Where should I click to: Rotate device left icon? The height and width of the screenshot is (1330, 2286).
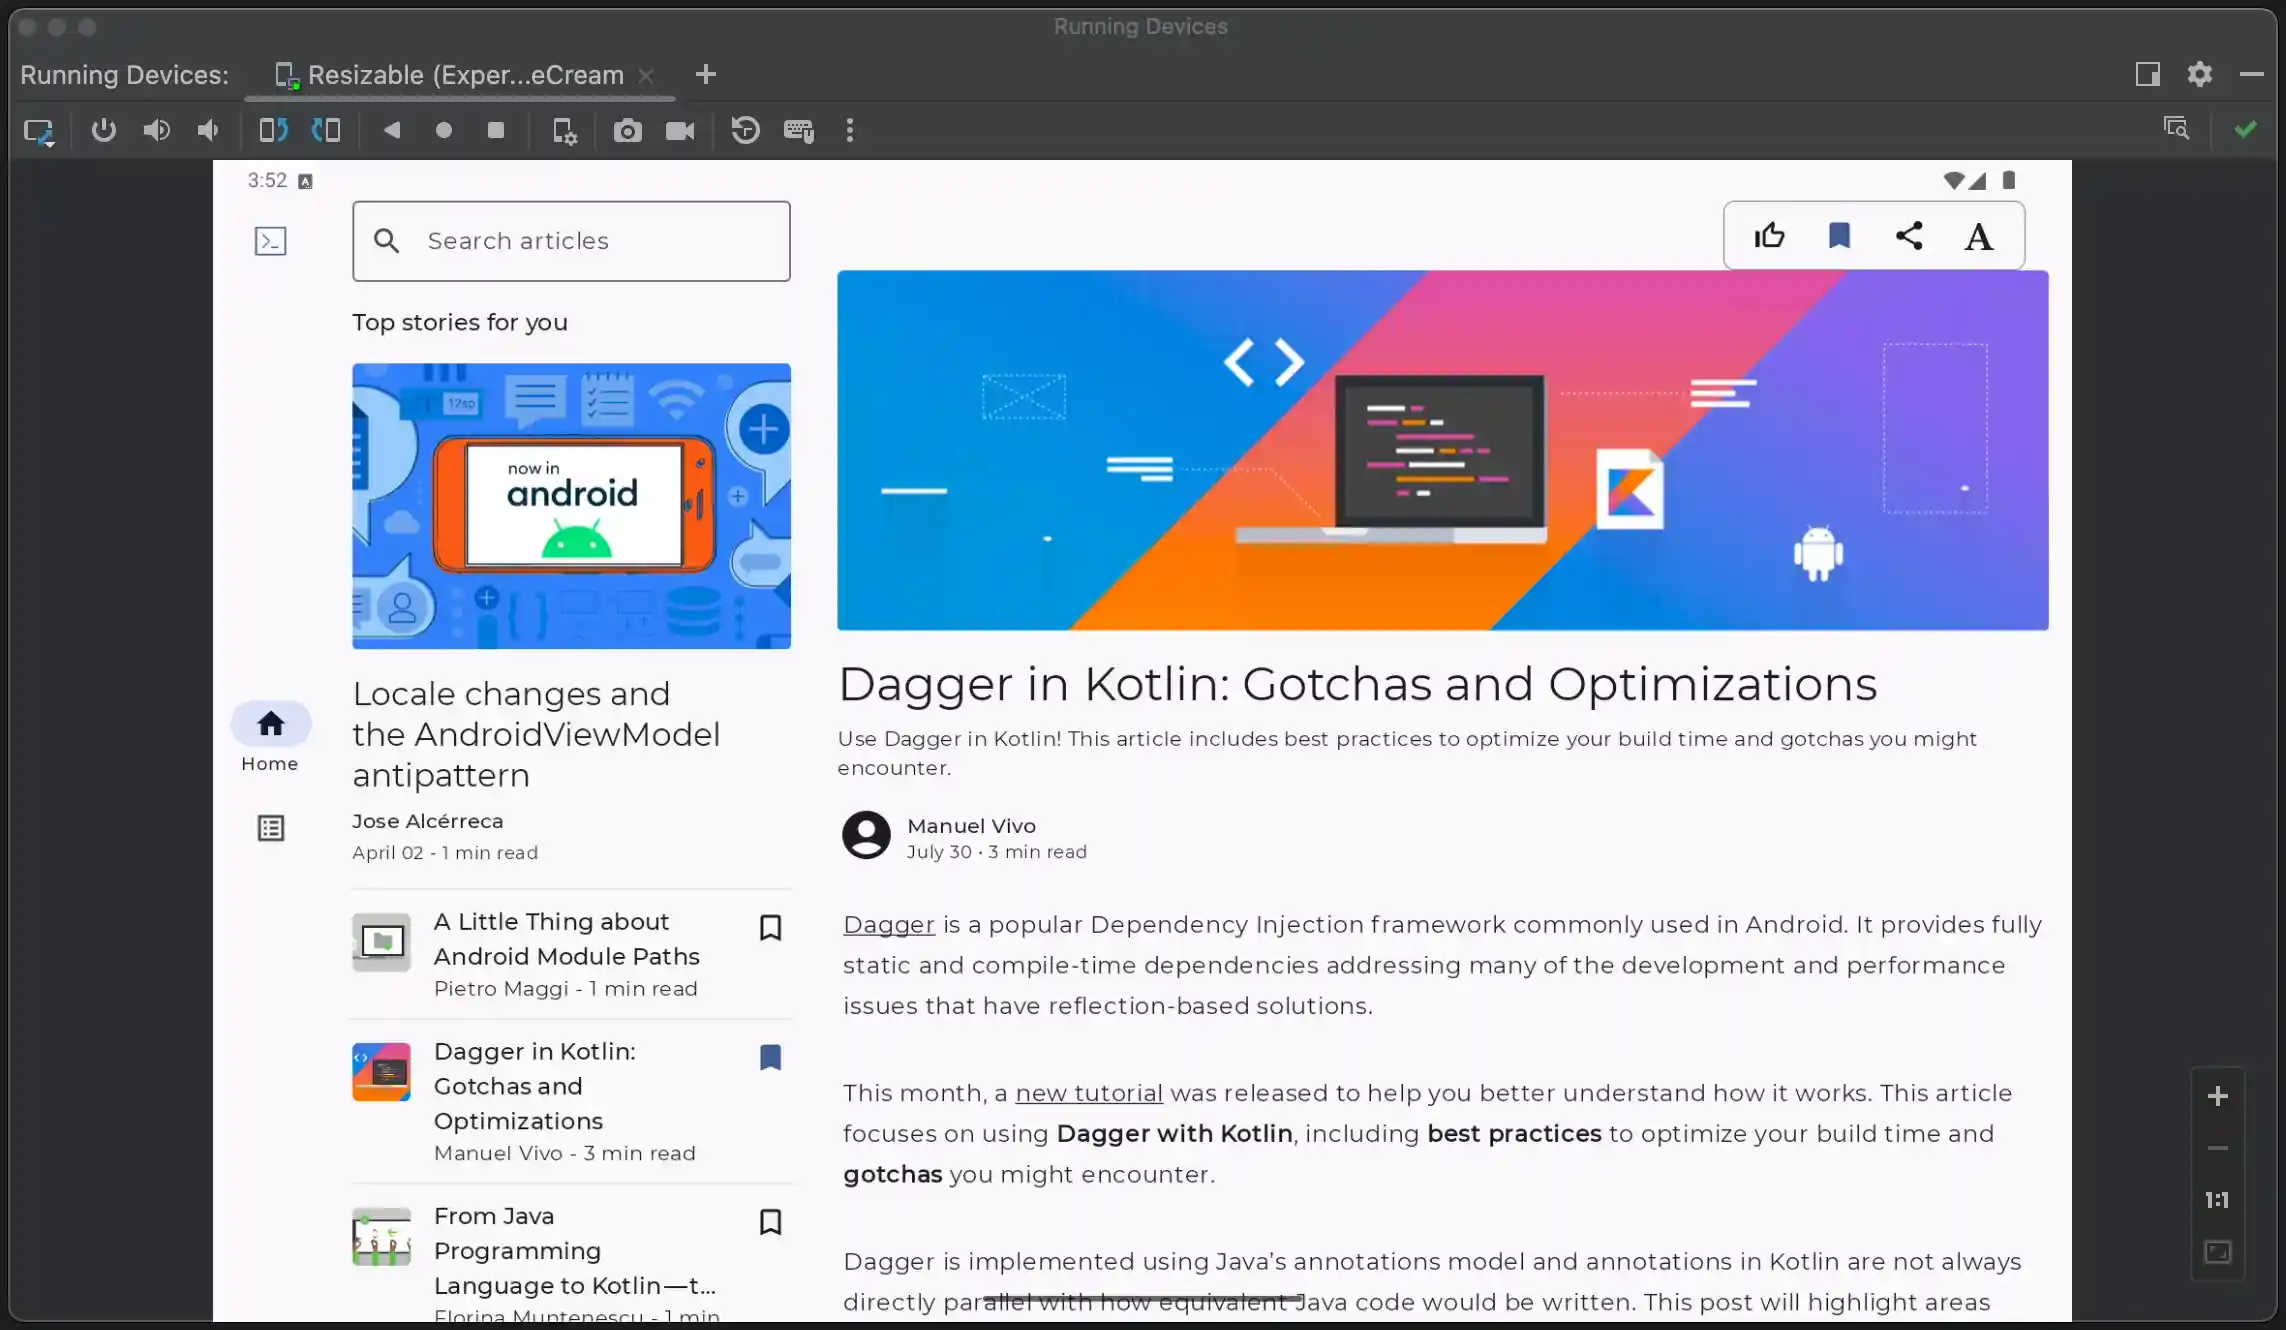(x=273, y=130)
